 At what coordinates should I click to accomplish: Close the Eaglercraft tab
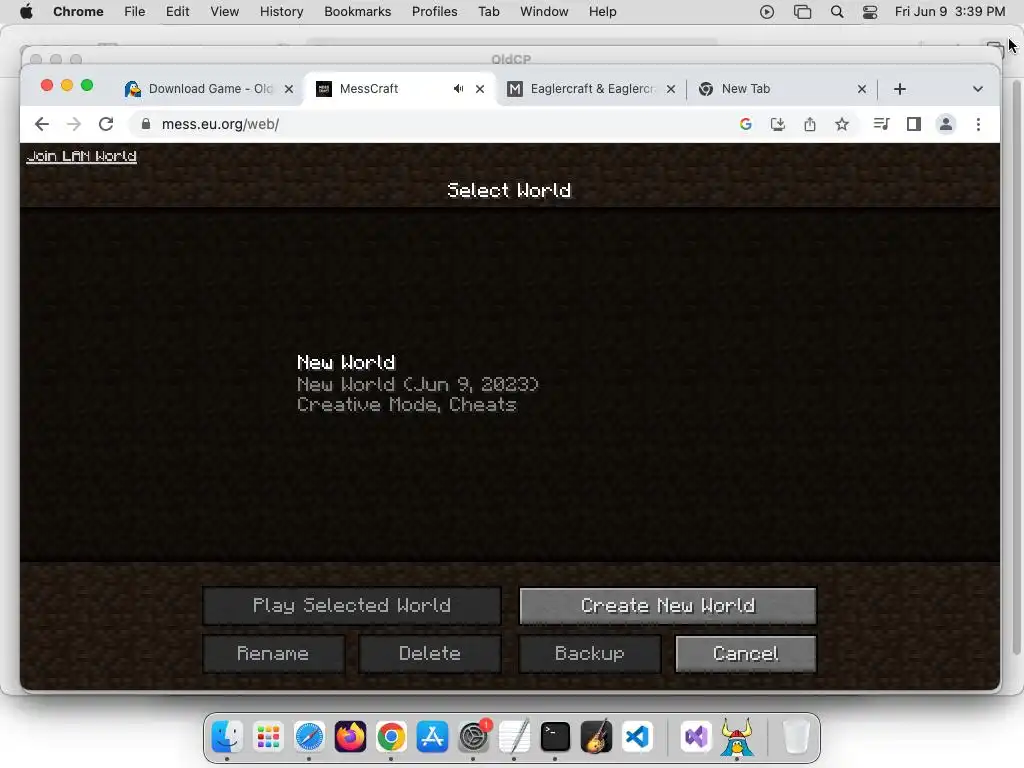(x=671, y=89)
